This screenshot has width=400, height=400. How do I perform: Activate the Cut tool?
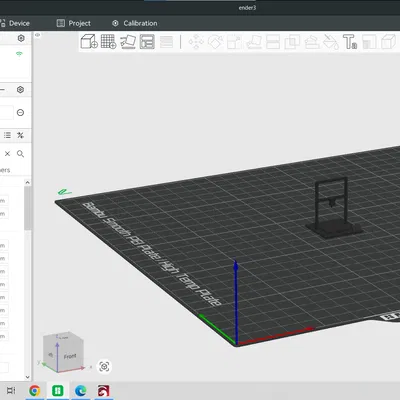point(273,42)
